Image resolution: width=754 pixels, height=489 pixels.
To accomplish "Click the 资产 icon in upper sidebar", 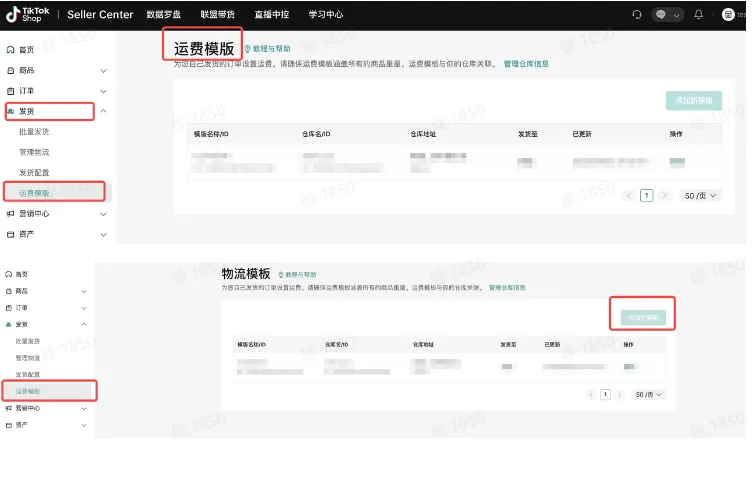I will click(10, 234).
